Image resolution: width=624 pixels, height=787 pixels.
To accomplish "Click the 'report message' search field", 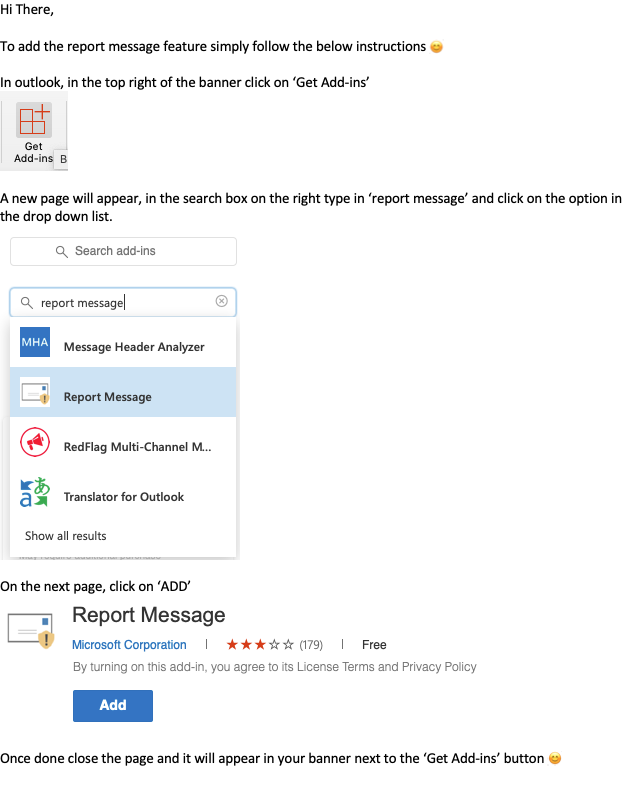I will [x=123, y=302].
